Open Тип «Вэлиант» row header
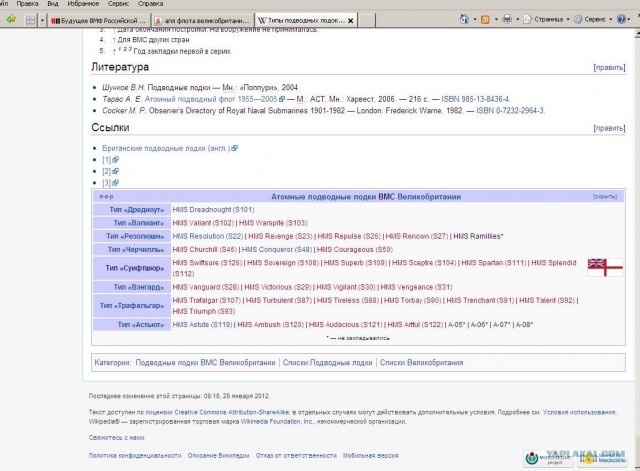640x471 pixels. (x=139, y=223)
